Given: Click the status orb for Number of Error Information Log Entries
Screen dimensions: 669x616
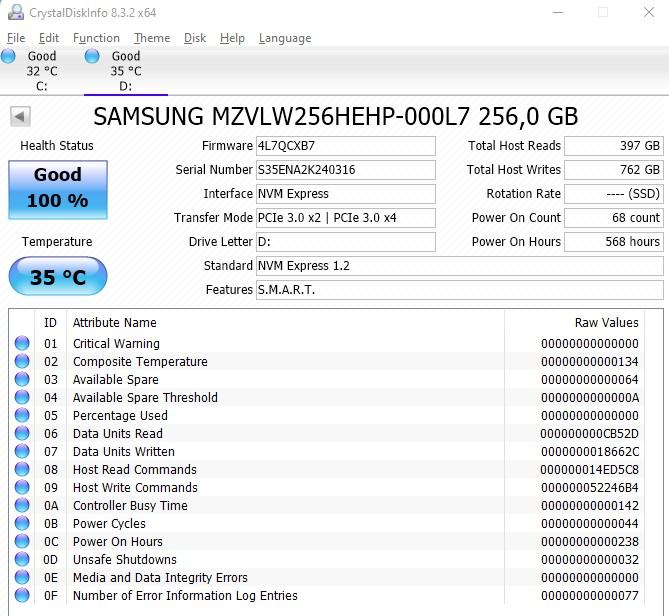Looking at the screenshot, I should click(22, 595).
